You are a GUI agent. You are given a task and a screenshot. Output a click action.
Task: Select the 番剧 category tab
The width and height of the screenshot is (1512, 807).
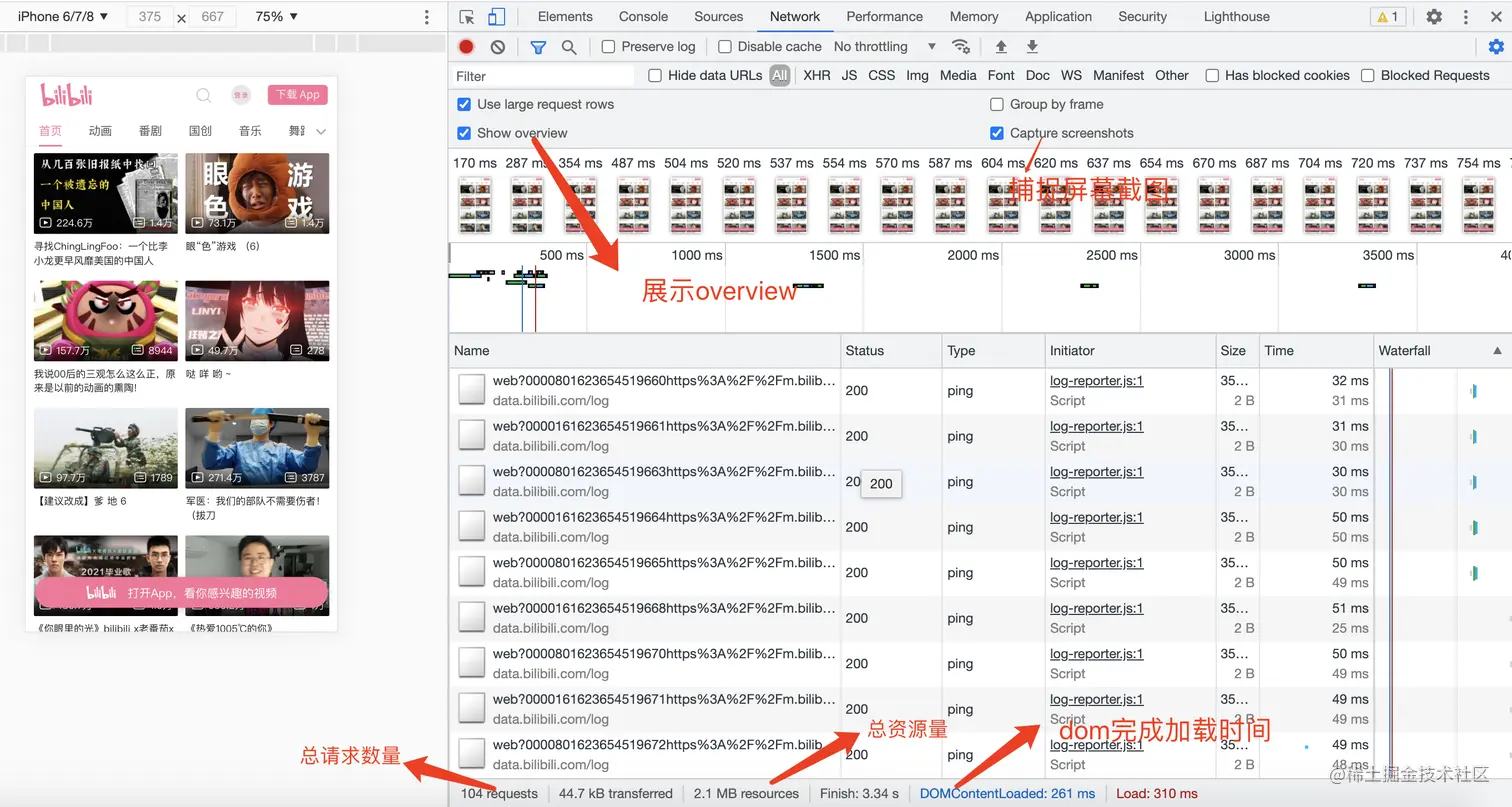(x=150, y=131)
